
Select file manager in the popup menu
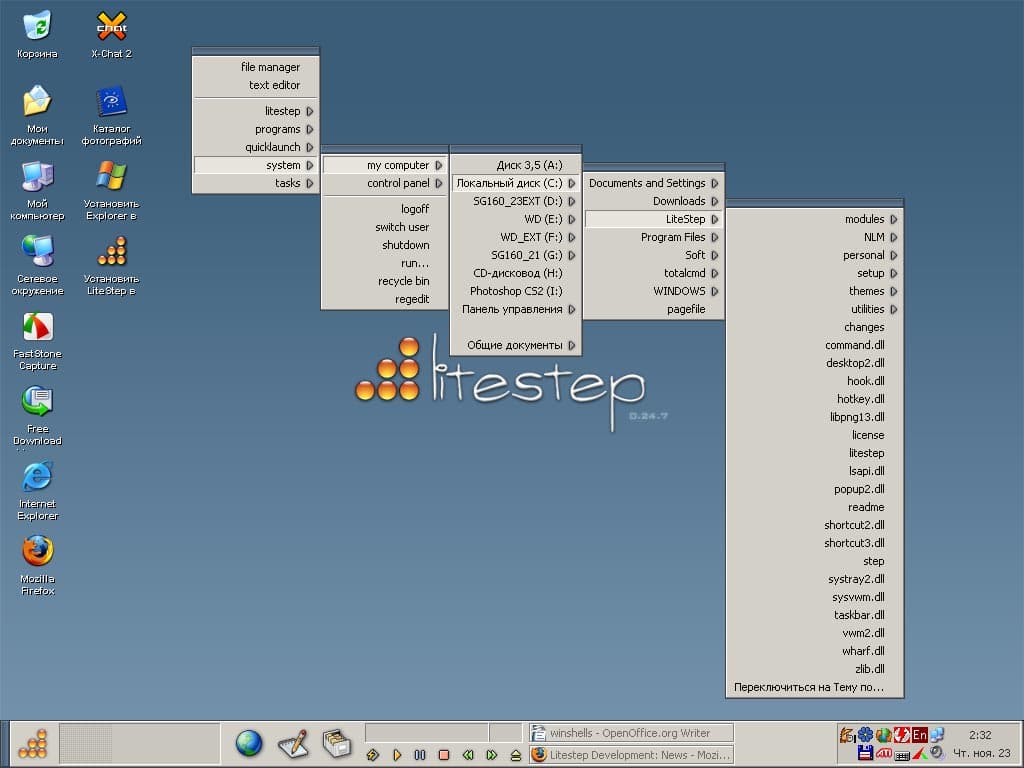pyautogui.click(x=255, y=67)
